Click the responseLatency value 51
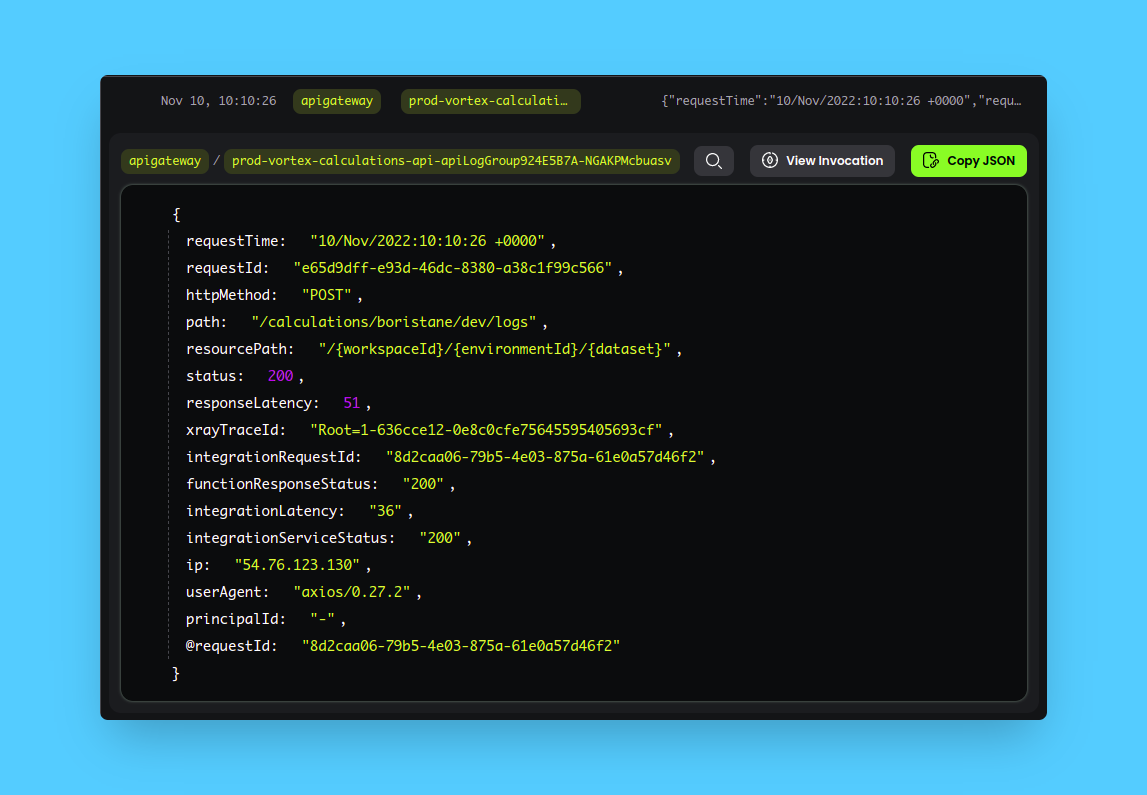The height and width of the screenshot is (795, 1147). point(351,403)
